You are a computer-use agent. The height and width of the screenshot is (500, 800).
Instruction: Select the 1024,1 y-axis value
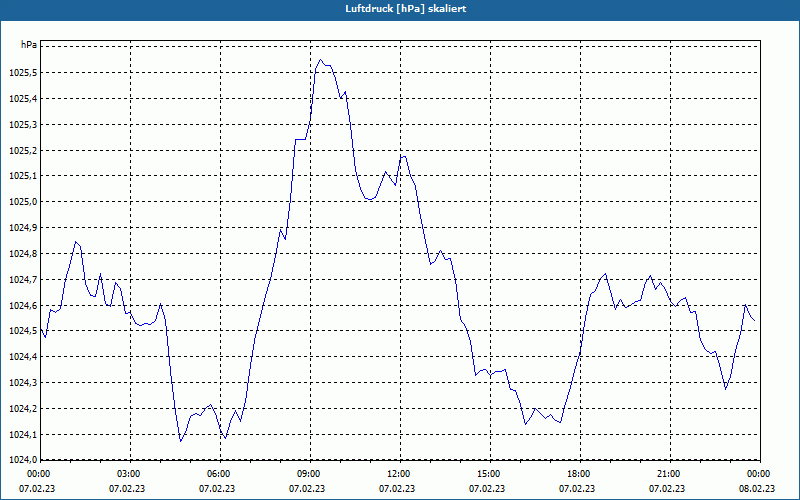pos(23,435)
